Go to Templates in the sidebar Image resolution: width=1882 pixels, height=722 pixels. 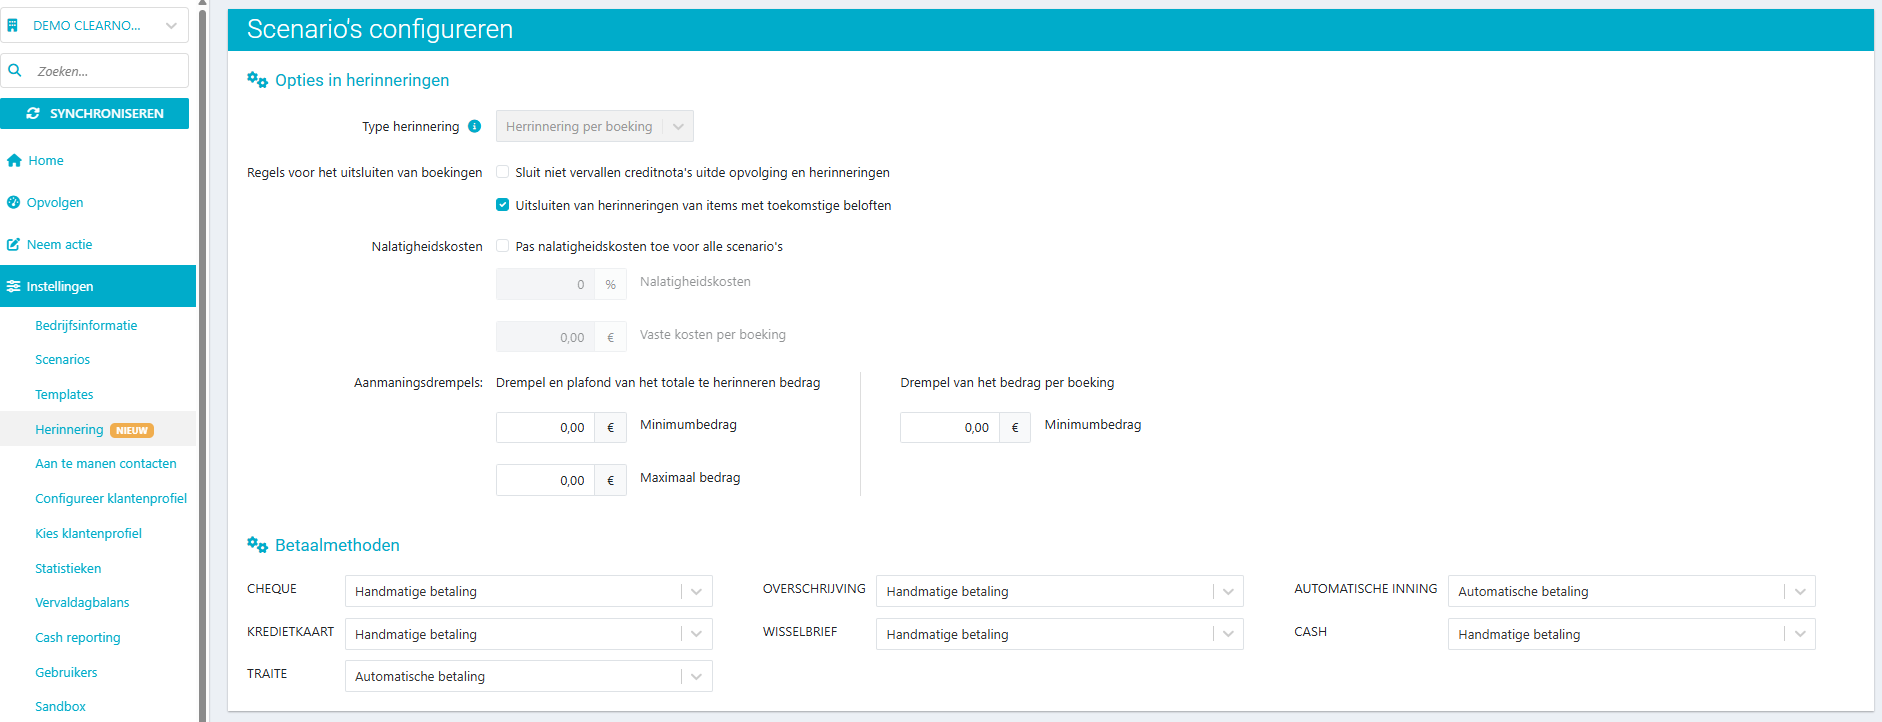[x=64, y=395]
